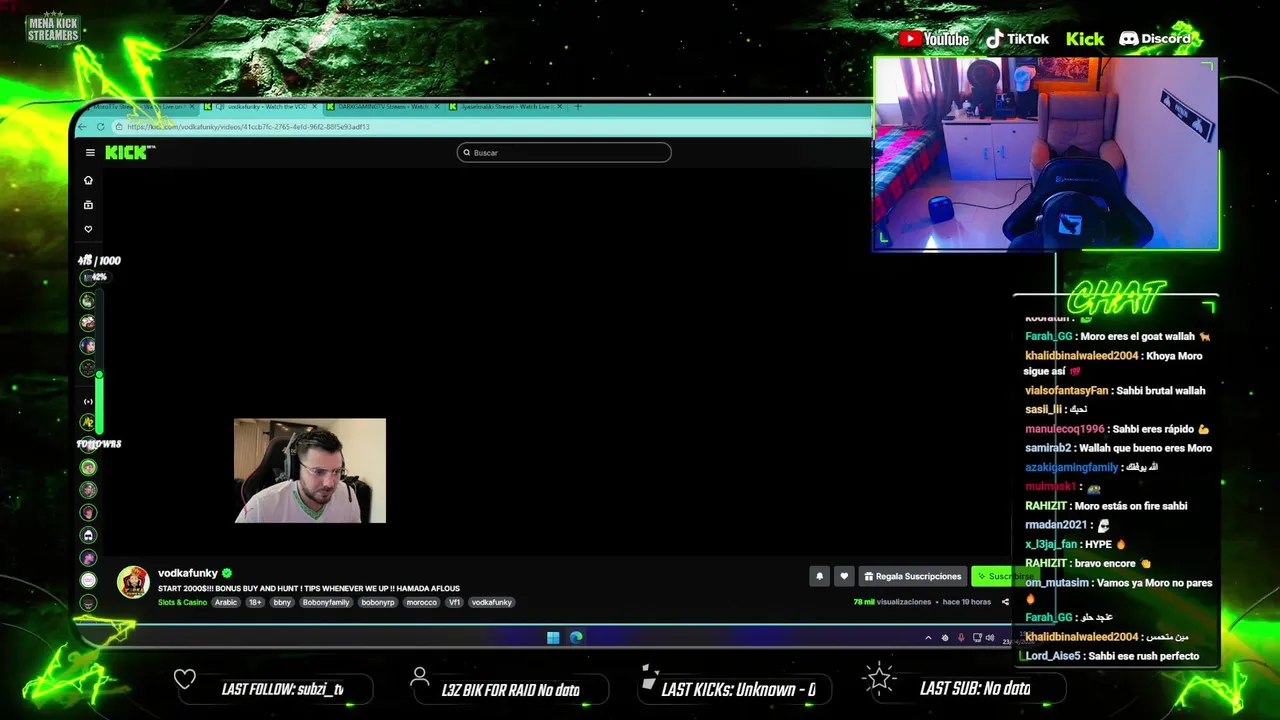Image resolution: width=1280 pixels, height=720 pixels.
Task: Switch to the ilyaselmaliki Stream tab
Action: point(507,106)
